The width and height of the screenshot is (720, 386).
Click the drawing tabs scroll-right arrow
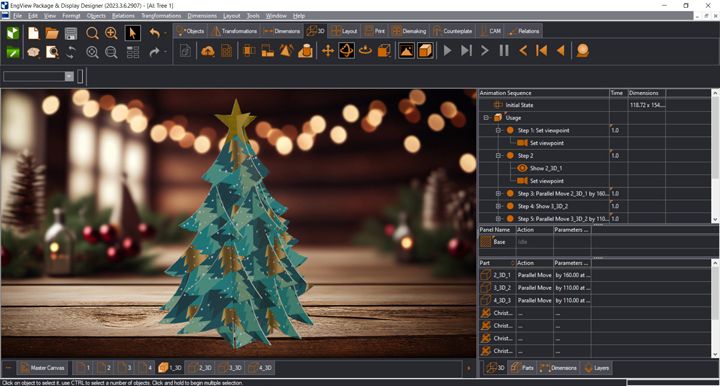tap(468, 368)
